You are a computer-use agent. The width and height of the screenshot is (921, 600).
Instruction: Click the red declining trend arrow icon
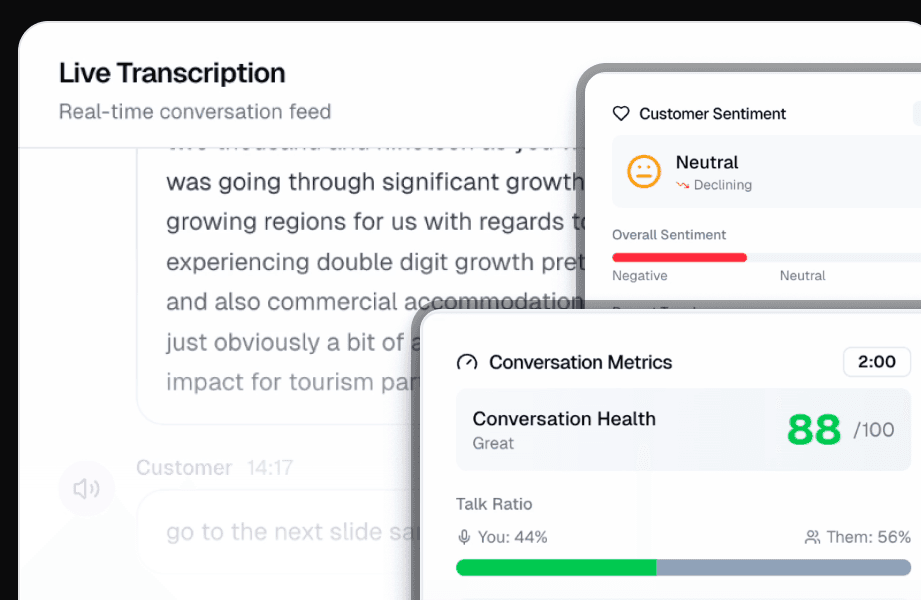pos(683,185)
